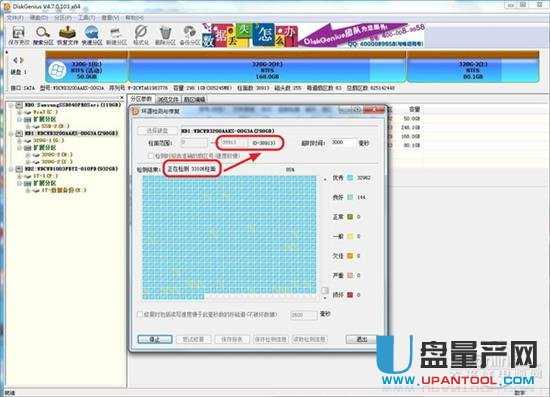
Task: Click the Select Disk (选择硬盘) button in the dialog
Action: pos(157,131)
